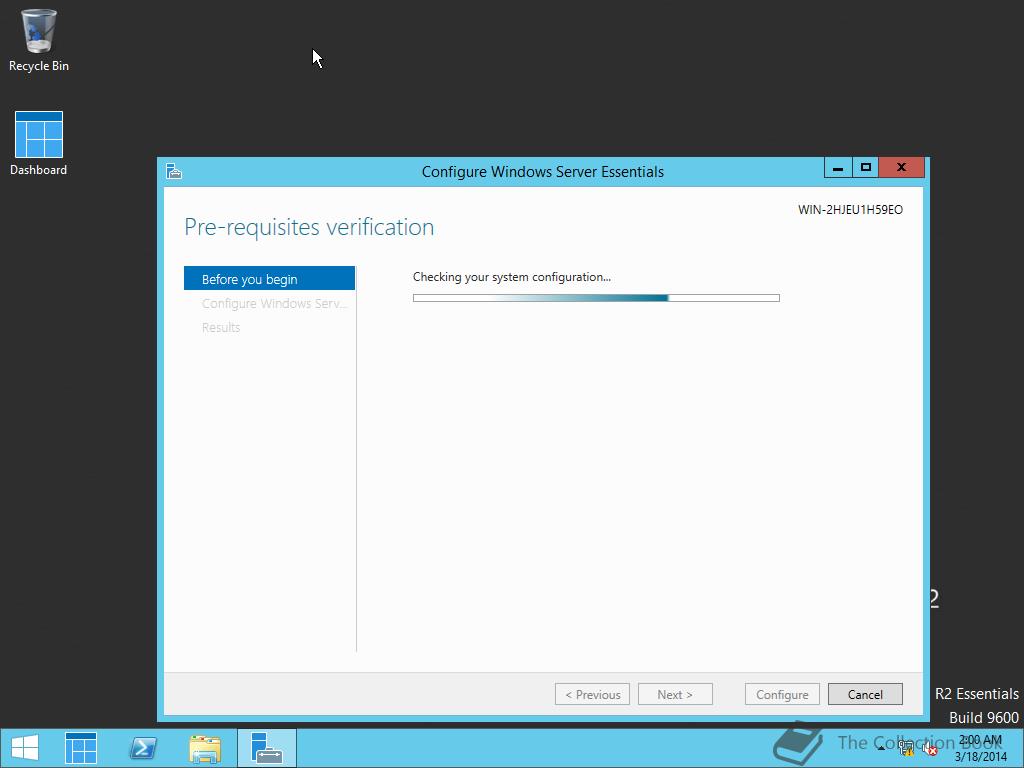Screen dimensions: 1024x768
Task: Select the Results step
Action: [x=221, y=327]
